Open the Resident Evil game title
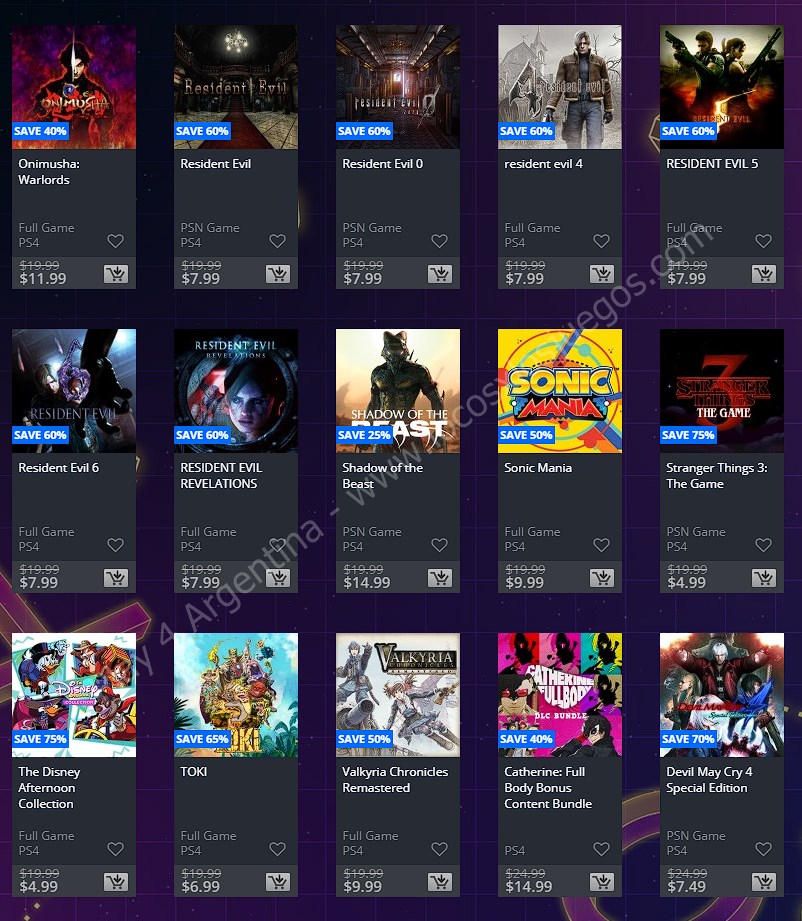This screenshot has width=802, height=921. point(216,164)
